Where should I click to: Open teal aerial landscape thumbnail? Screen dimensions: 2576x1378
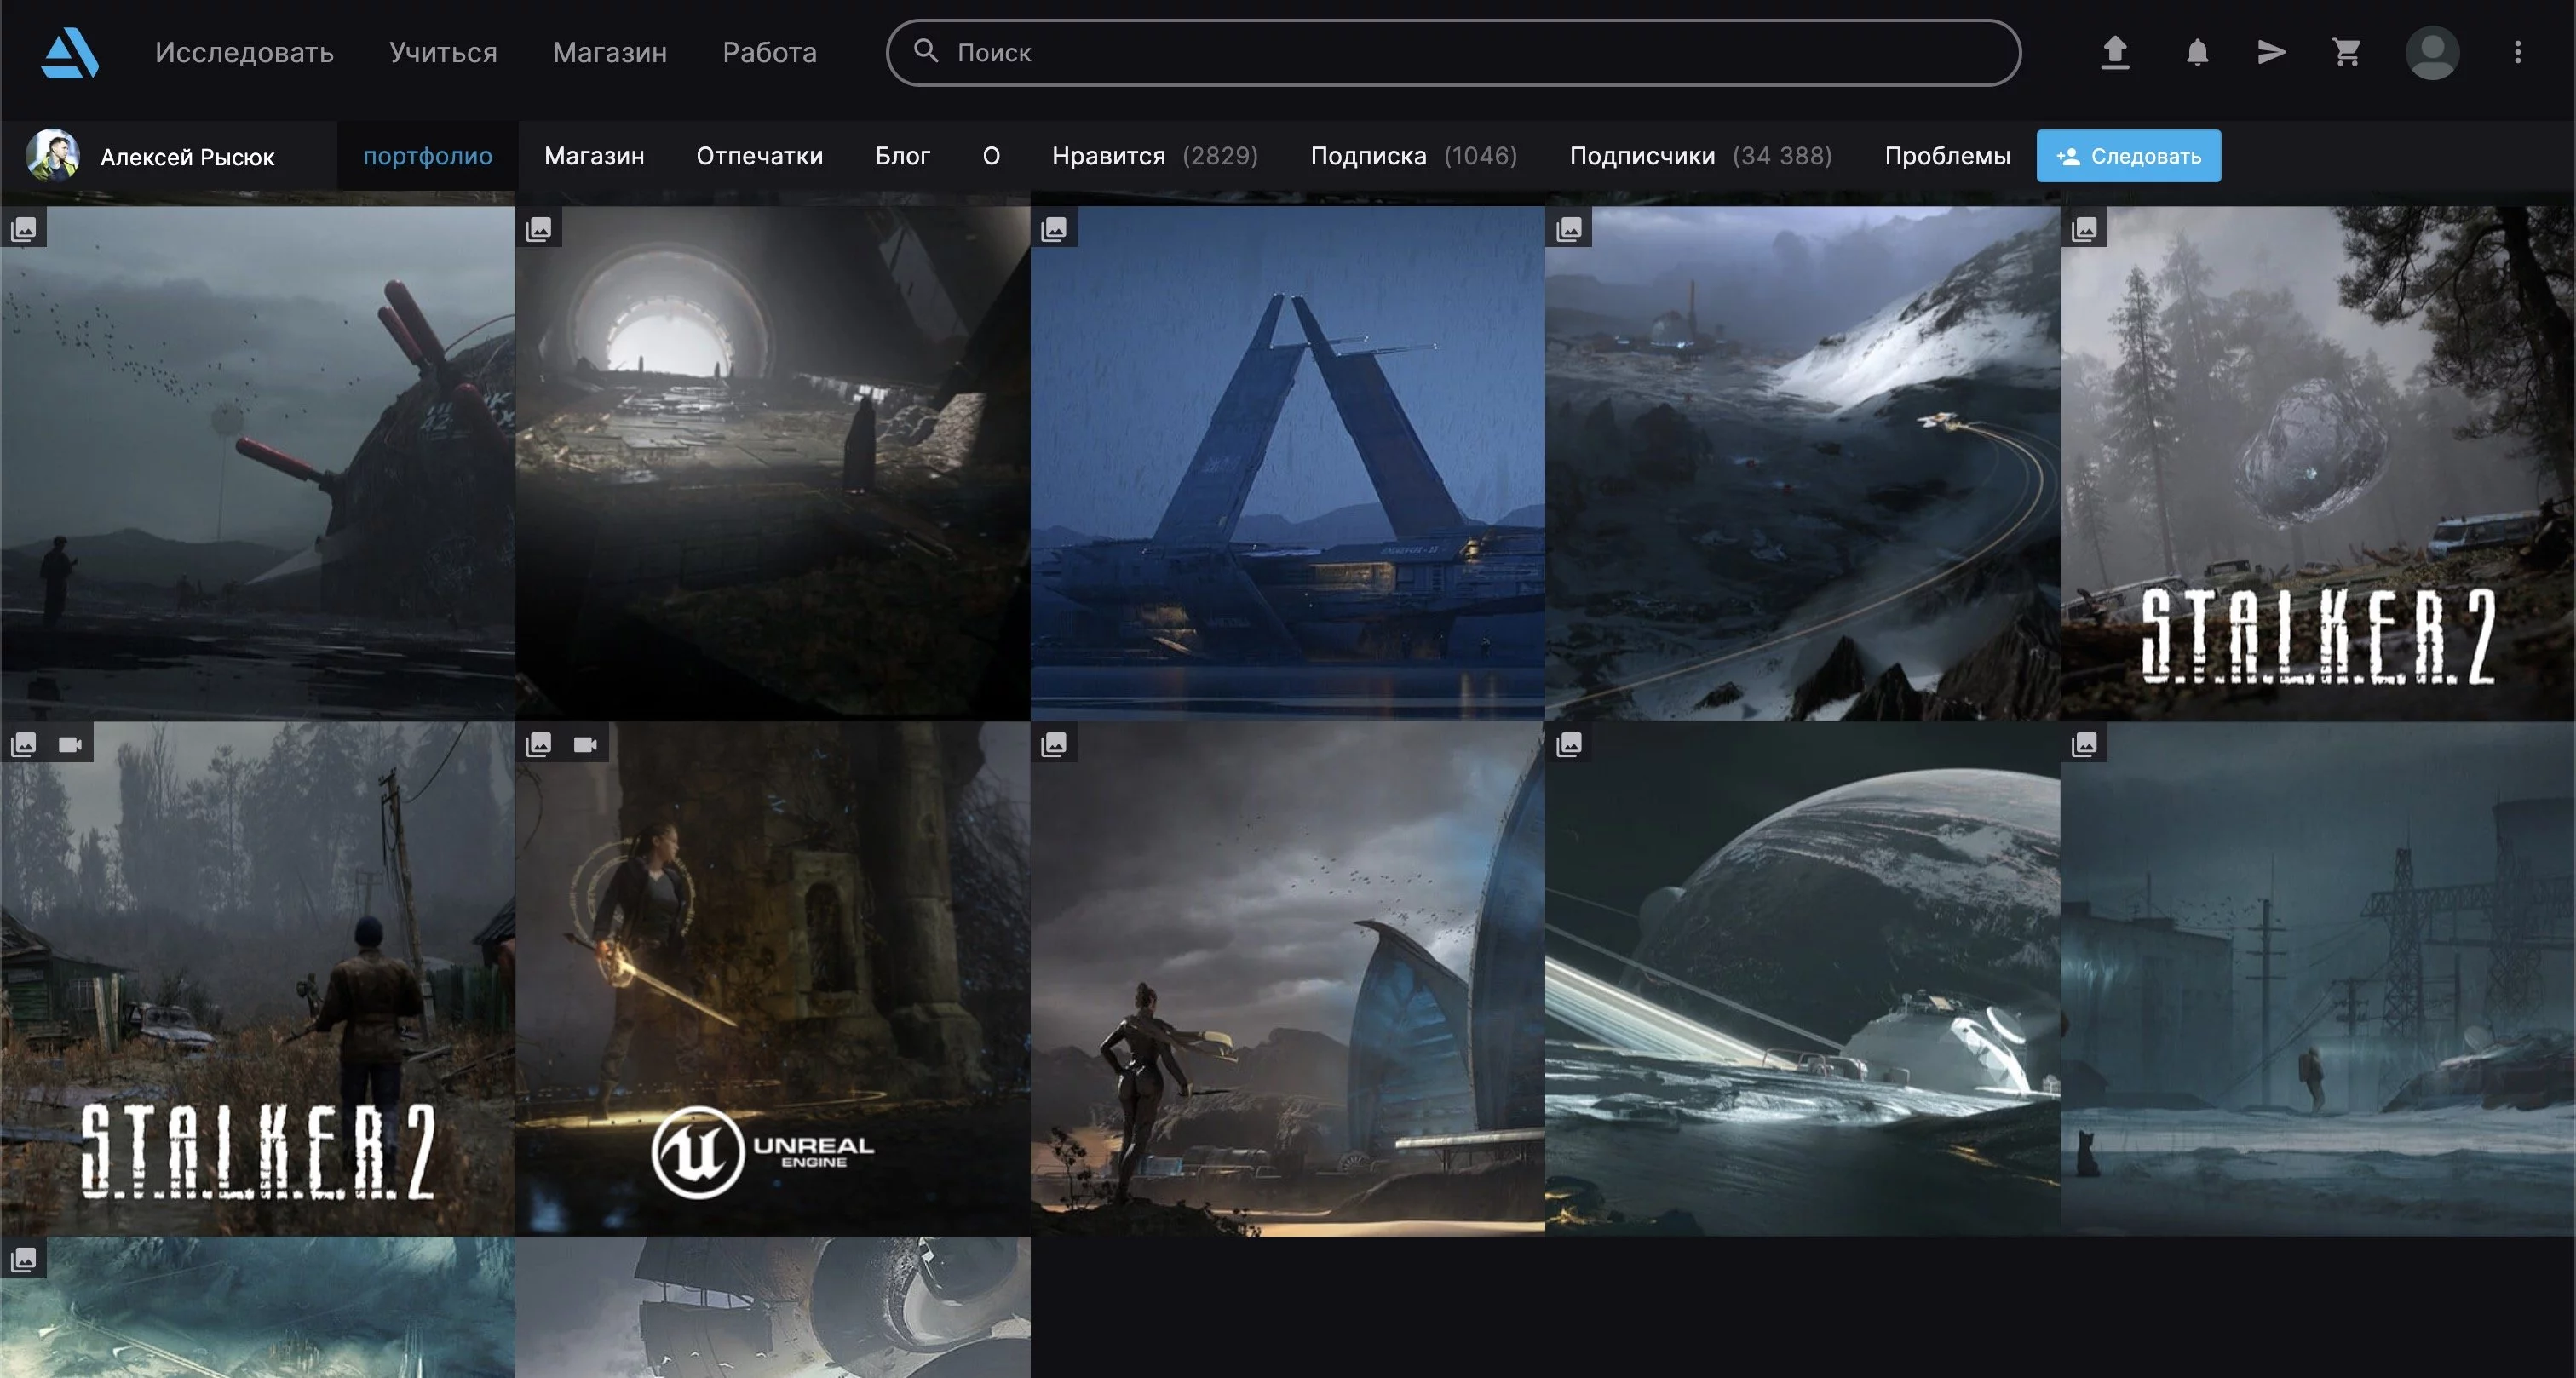tap(258, 1307)
